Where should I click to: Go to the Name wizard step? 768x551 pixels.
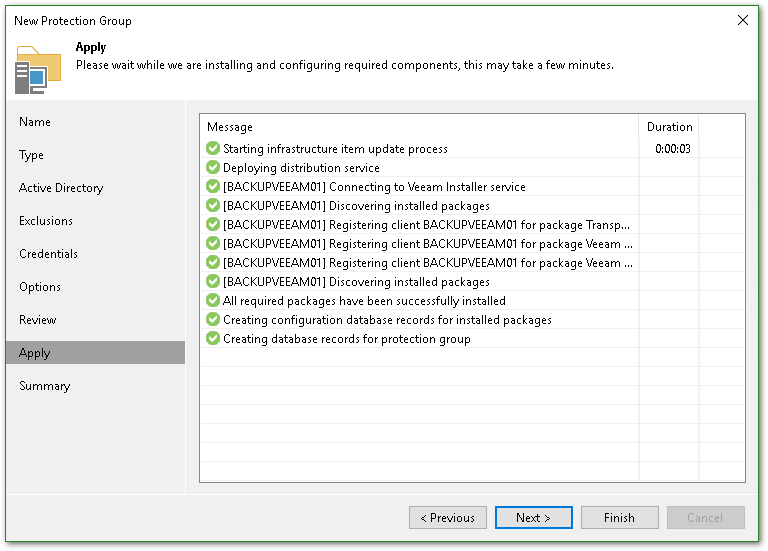[x=35, y=122]
